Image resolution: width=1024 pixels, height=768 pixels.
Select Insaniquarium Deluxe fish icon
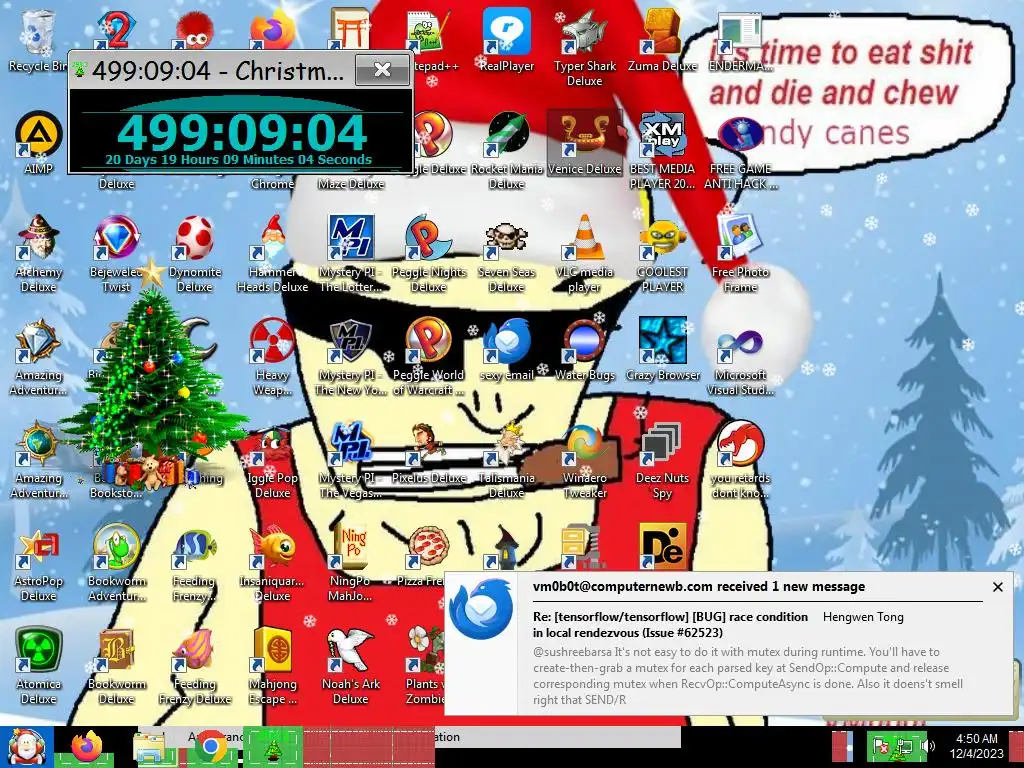click(272, 563)
